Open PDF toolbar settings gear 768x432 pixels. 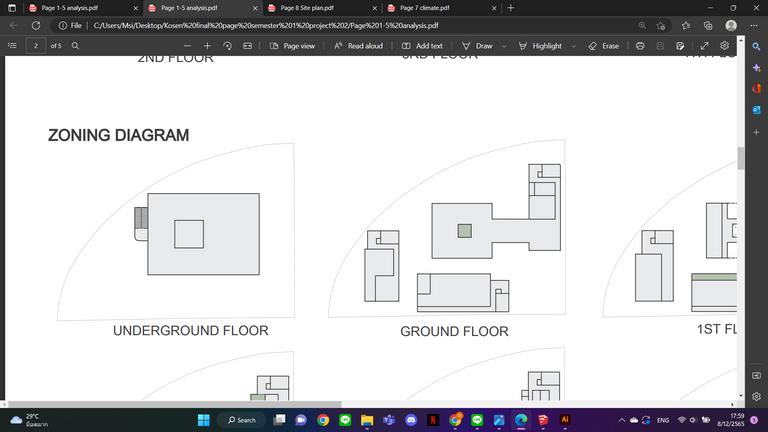[x=724, y=46]
